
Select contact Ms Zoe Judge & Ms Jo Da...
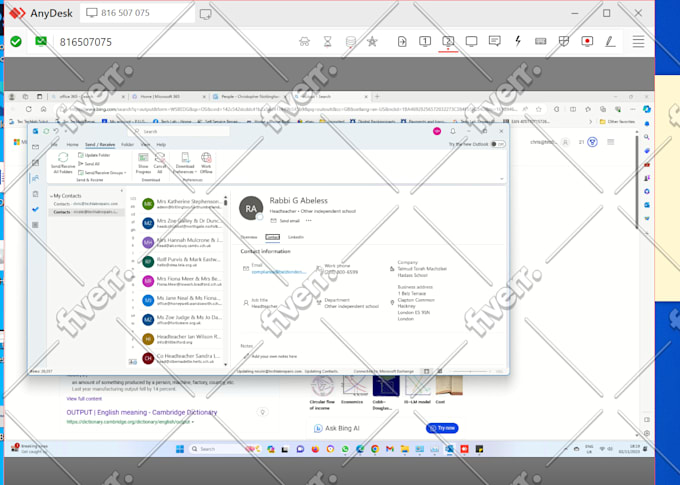[x=182, y=320]
